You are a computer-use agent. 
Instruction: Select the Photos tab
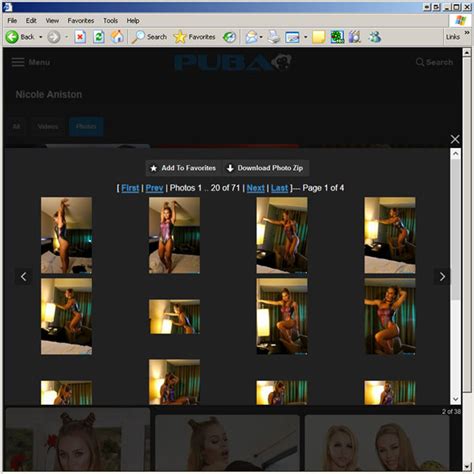click(x=86, y=127)
